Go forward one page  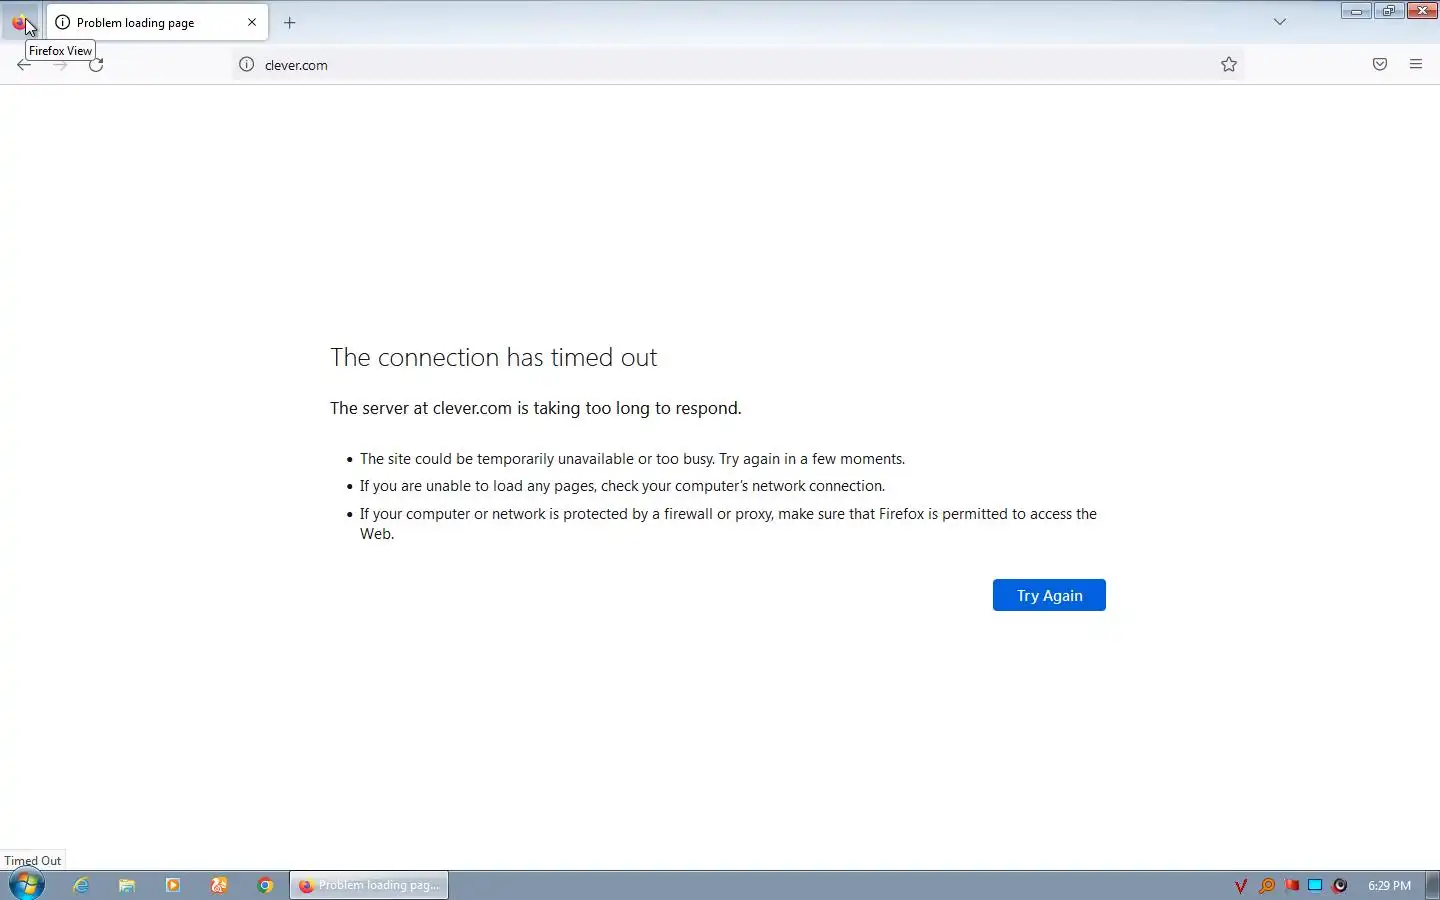point(60,65)
